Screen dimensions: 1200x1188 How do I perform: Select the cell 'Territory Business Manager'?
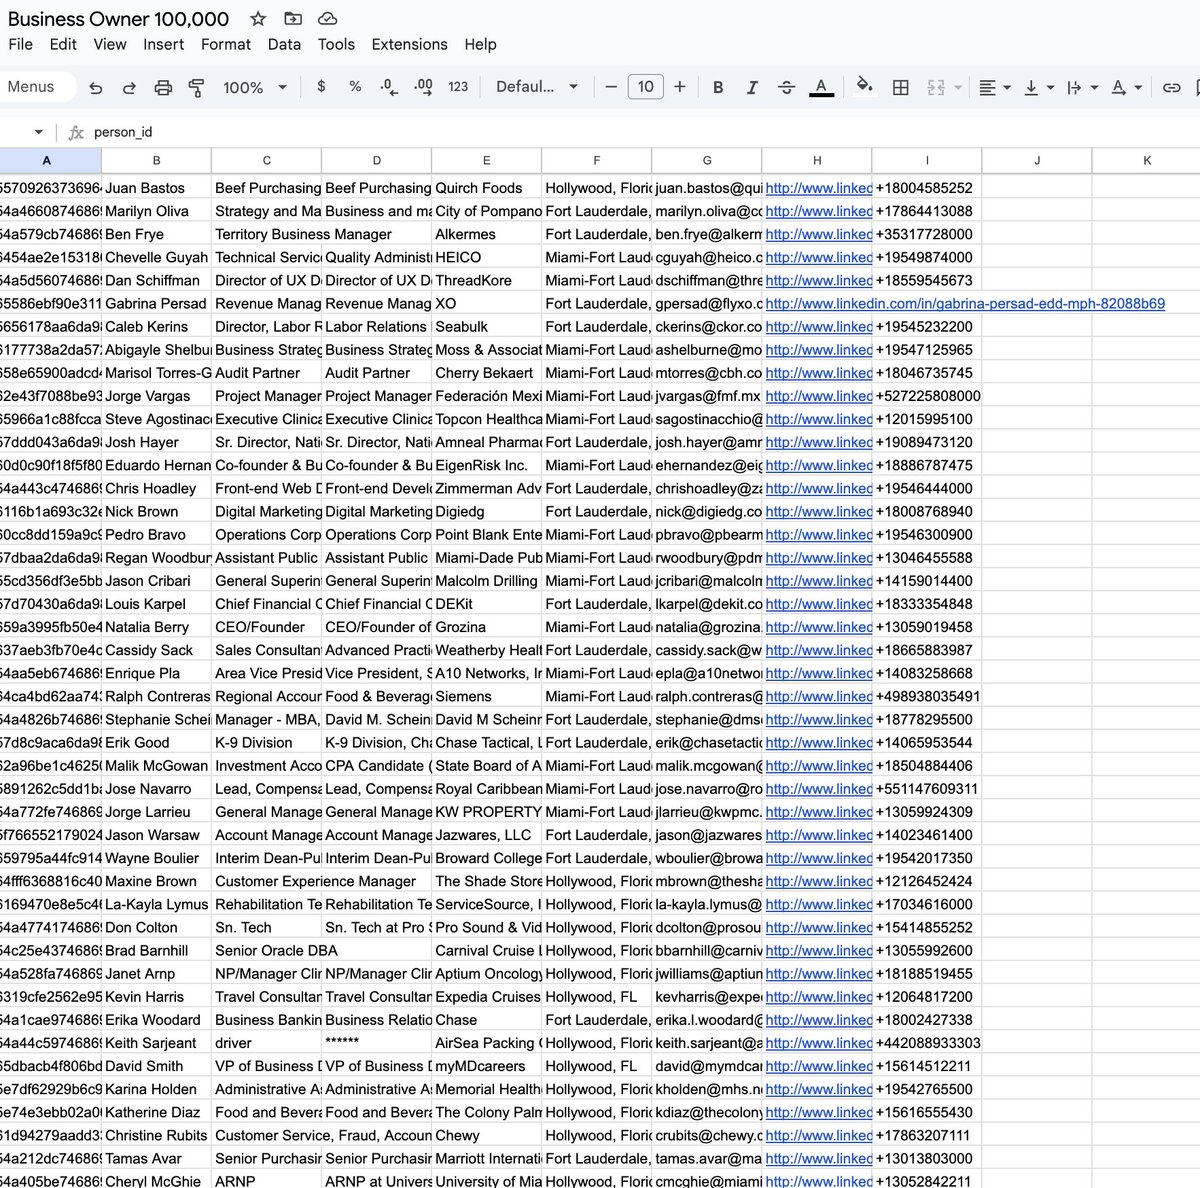click(303, 234)
